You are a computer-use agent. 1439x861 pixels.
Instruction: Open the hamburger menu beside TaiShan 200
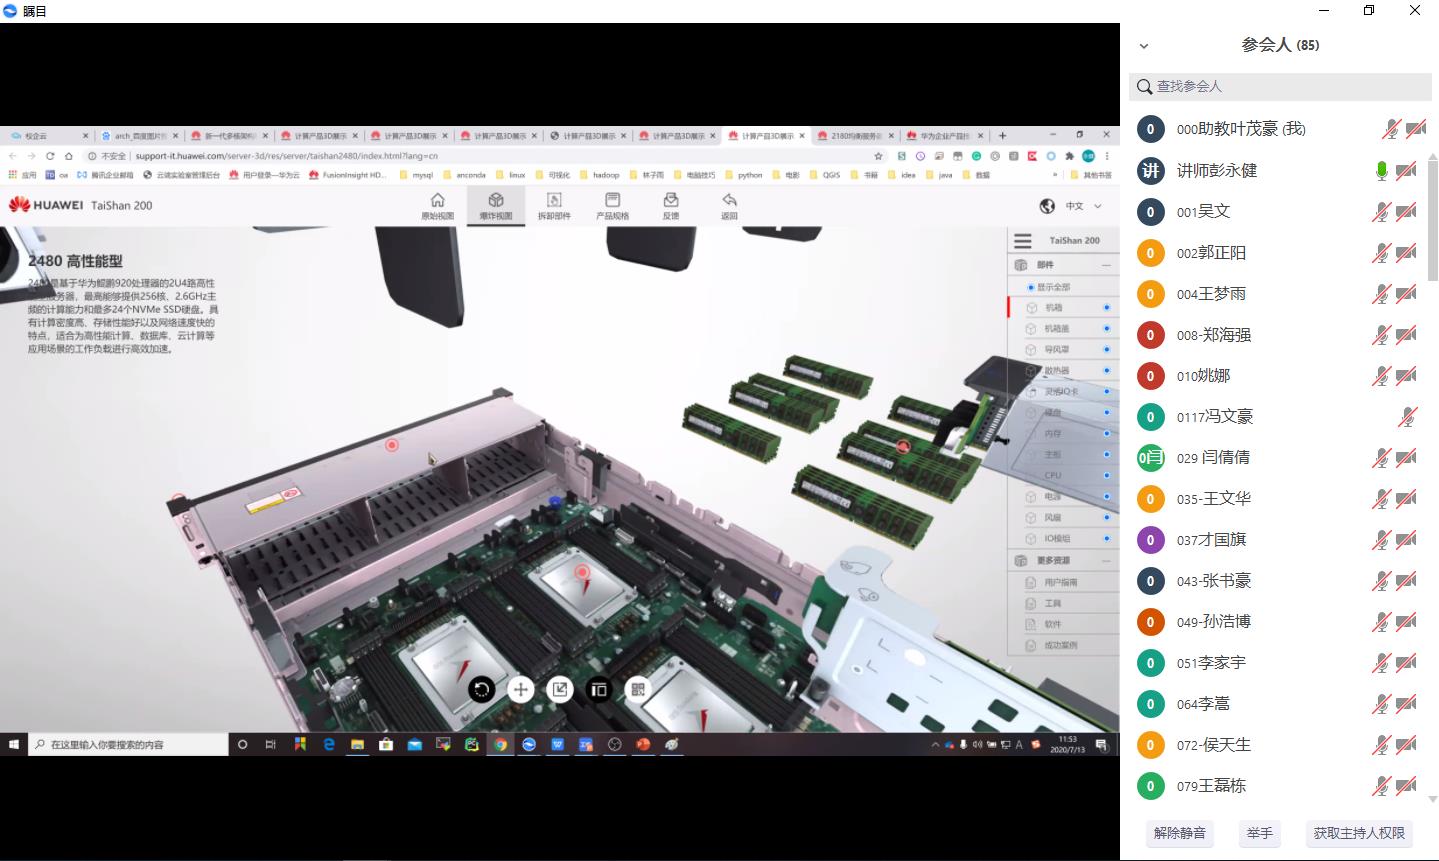[1022, 241]
